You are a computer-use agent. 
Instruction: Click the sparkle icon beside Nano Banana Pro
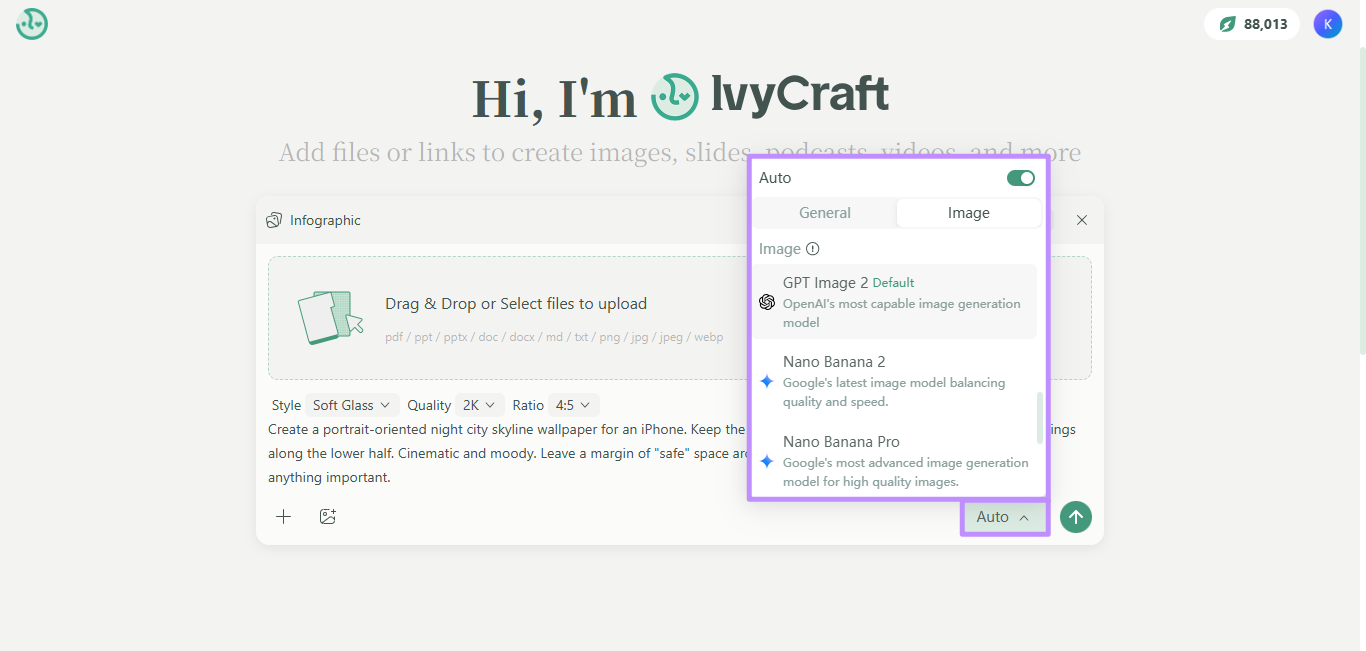point(767,462)
